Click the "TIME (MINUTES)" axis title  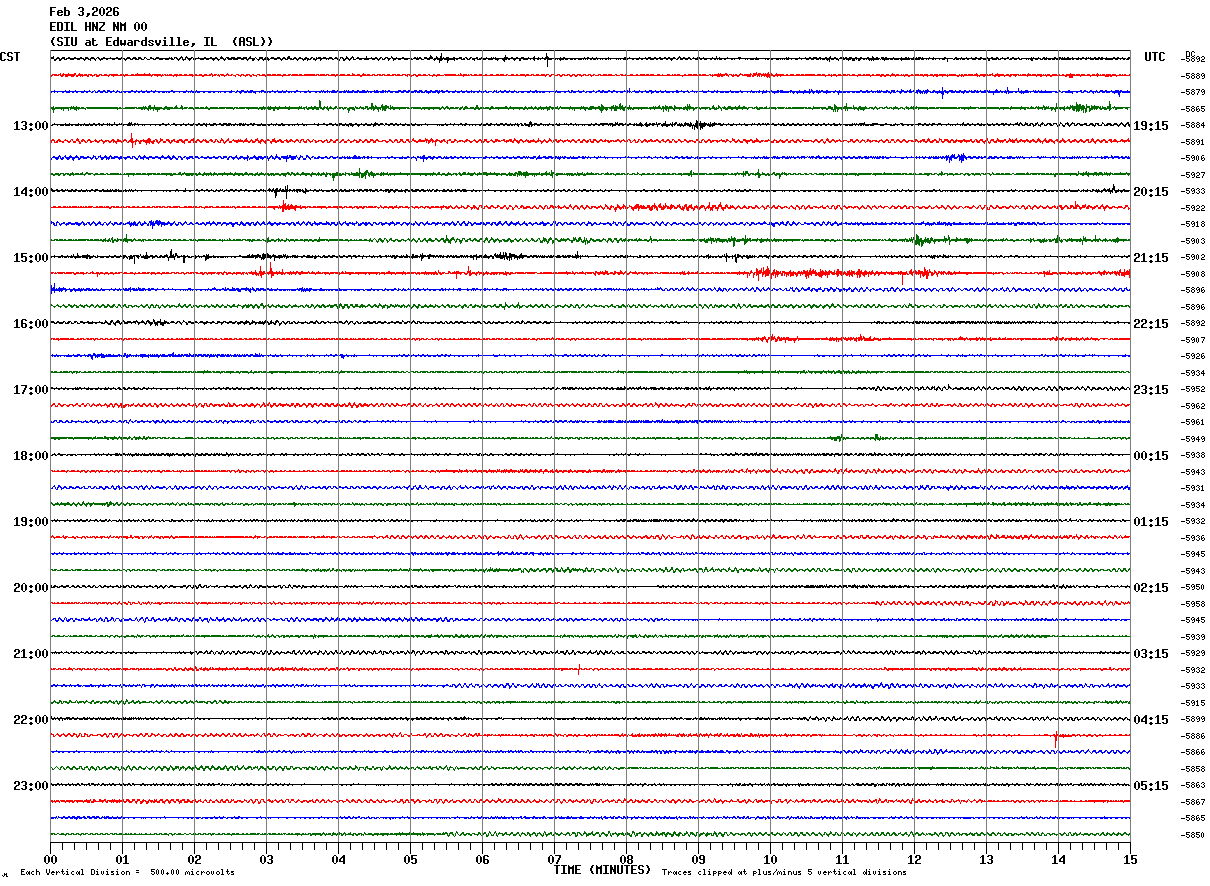602,870
